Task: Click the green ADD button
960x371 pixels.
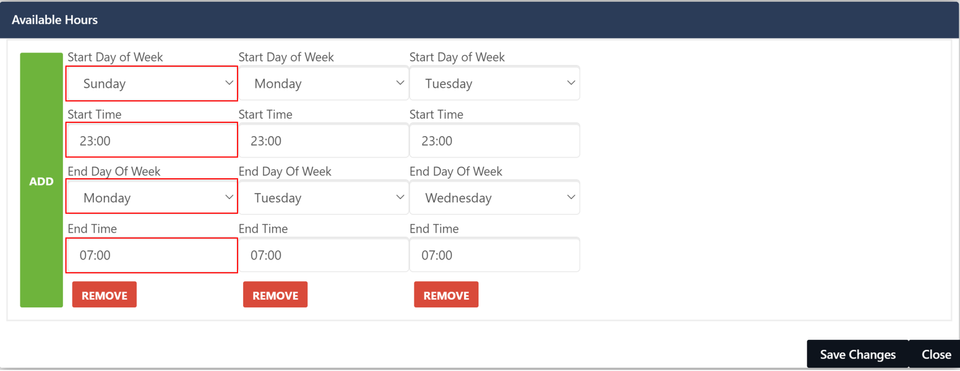Action: point(42,180)
